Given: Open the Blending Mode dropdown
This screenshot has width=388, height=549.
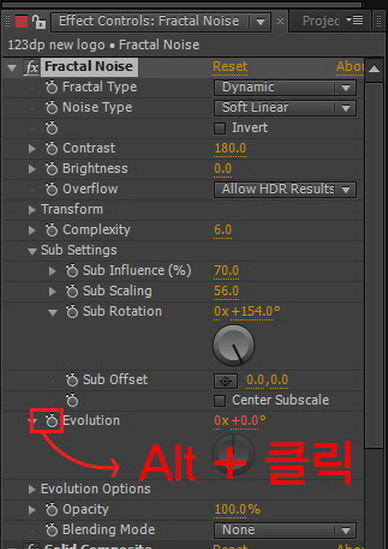Looking at the screenshot, I should (285, 530).
